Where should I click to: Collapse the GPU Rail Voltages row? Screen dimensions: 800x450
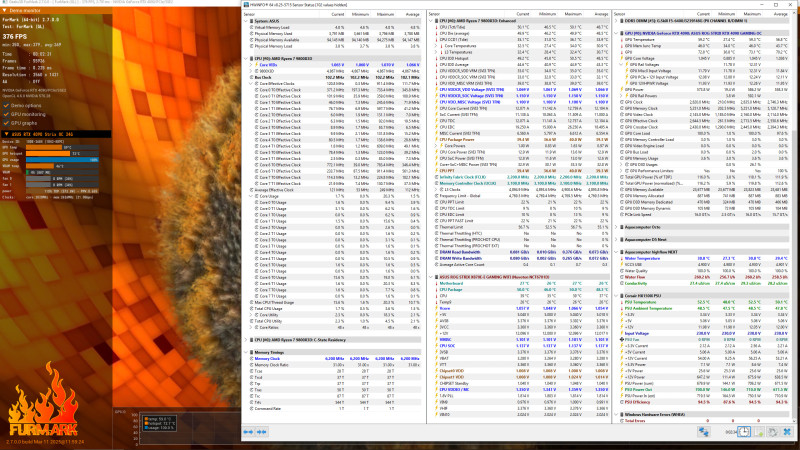[x=622, y=65]
